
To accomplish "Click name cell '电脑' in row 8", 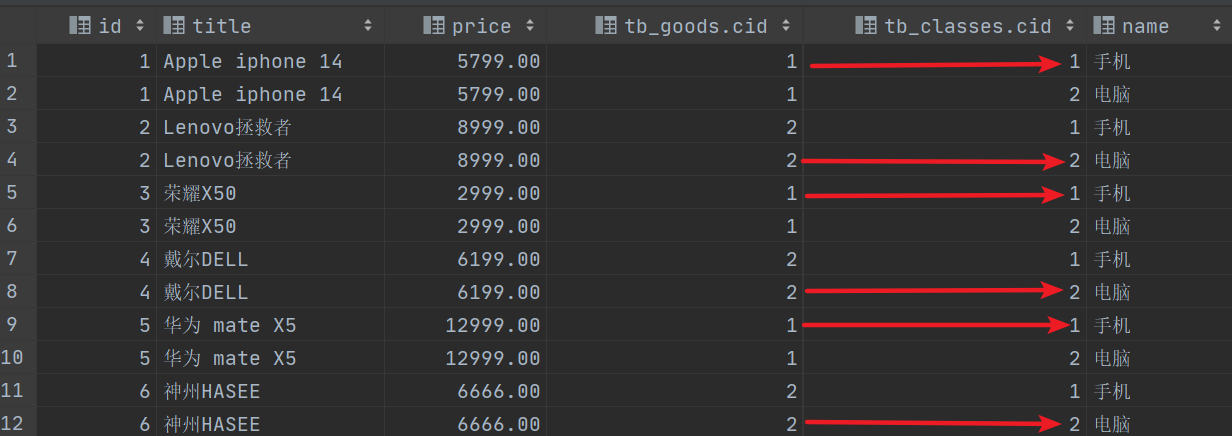I will click(1112, 292).
